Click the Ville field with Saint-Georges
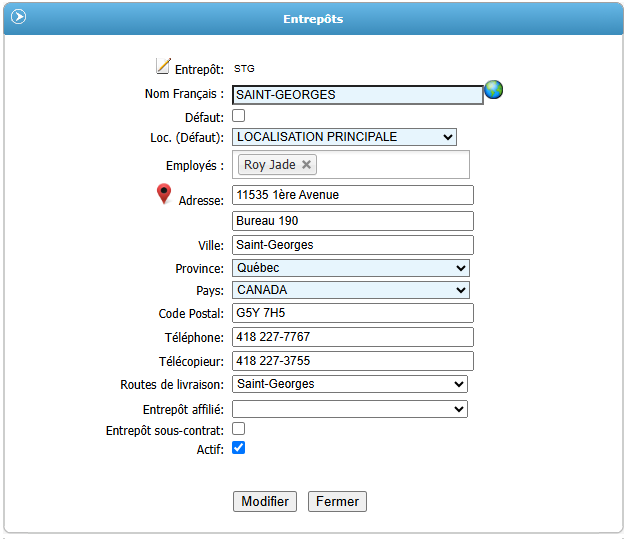Viewport: 627px width, 539px height. coord(353,245)
